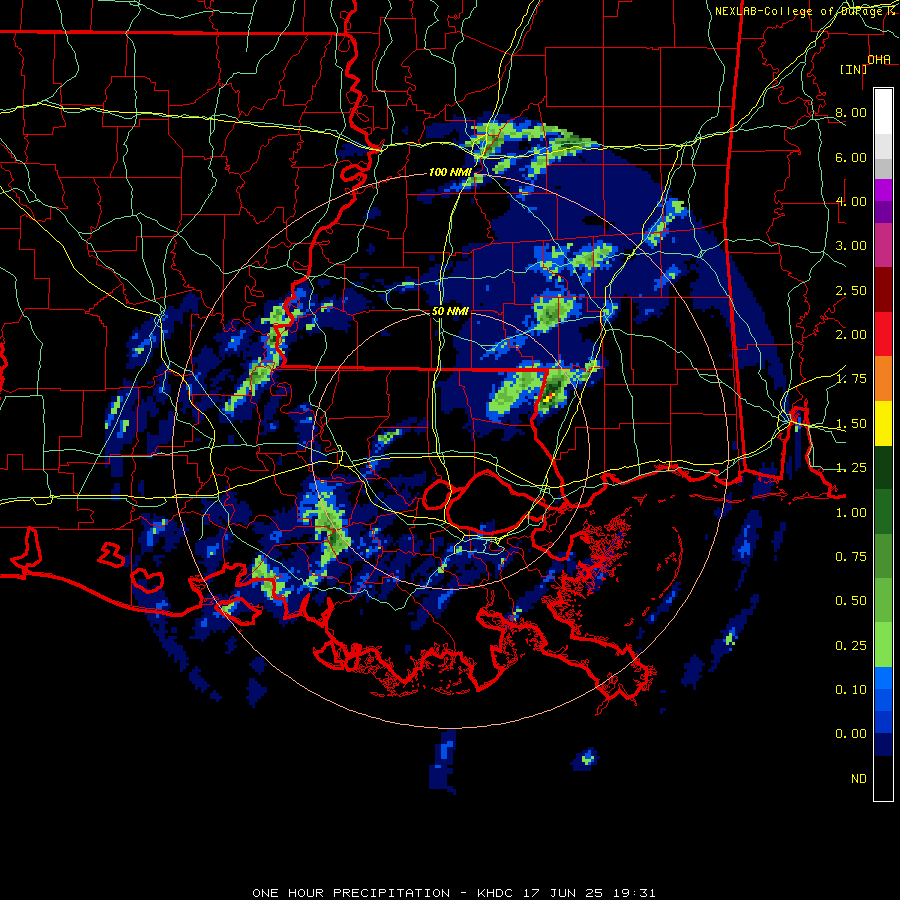Click the 0.25 legend value

click(x=851, y=646)
